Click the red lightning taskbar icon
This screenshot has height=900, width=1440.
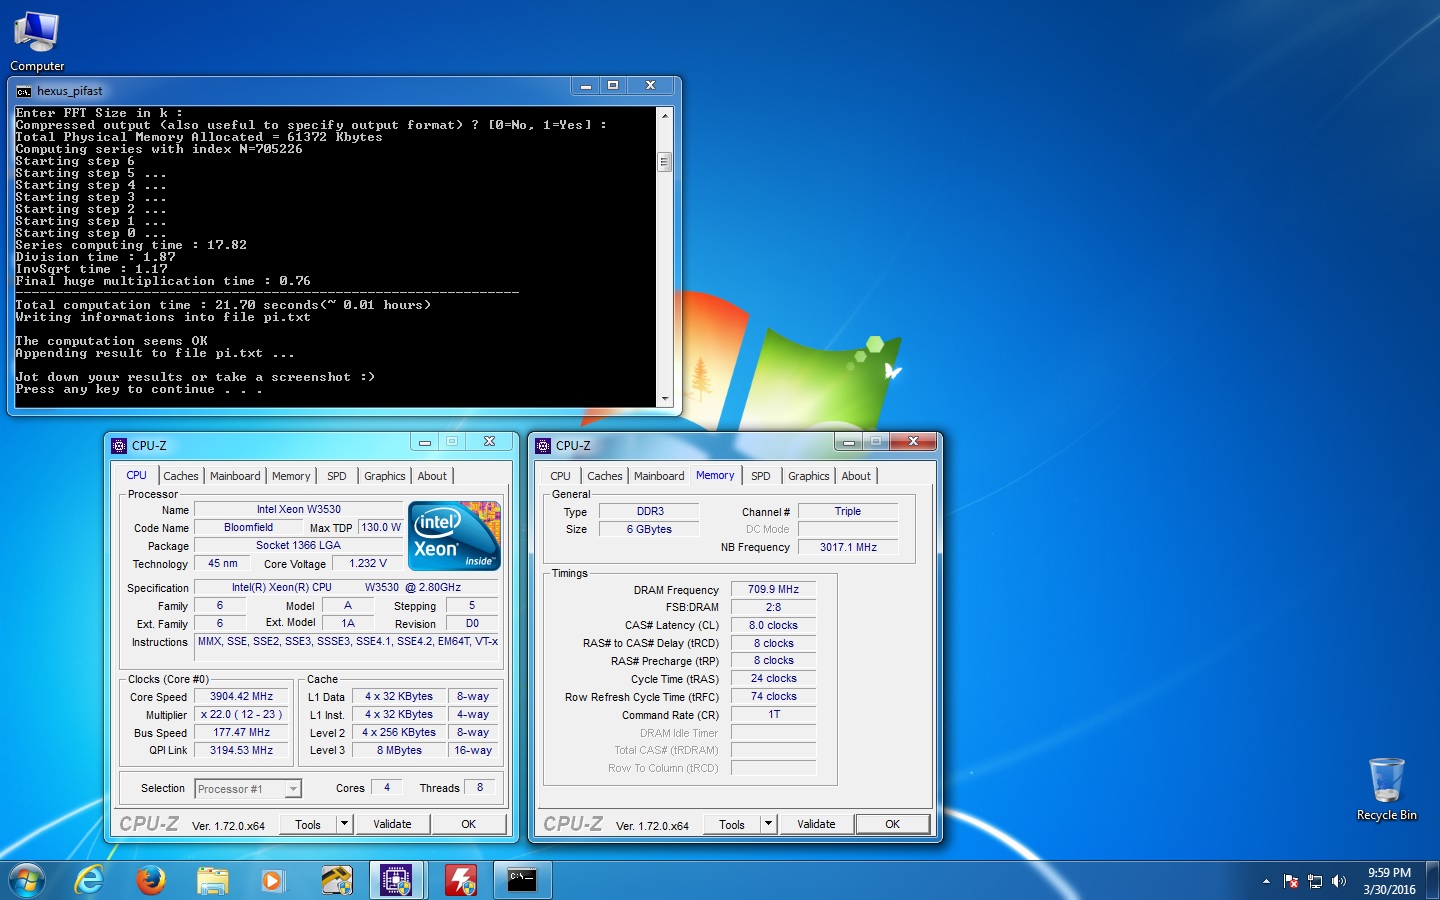coord(459,880)
